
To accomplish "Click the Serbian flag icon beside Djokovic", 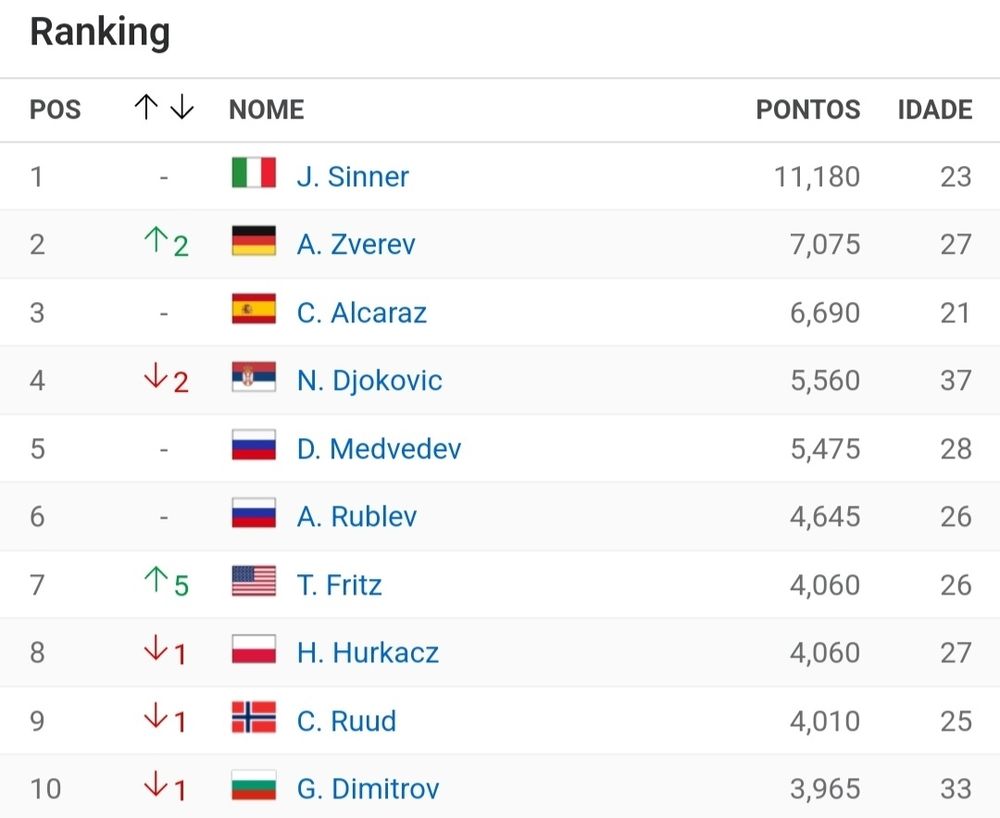I will (x=254, y=376).
